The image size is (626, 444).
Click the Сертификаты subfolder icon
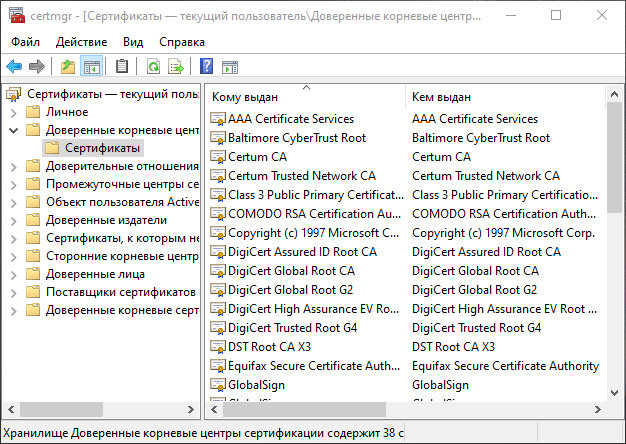52,148
